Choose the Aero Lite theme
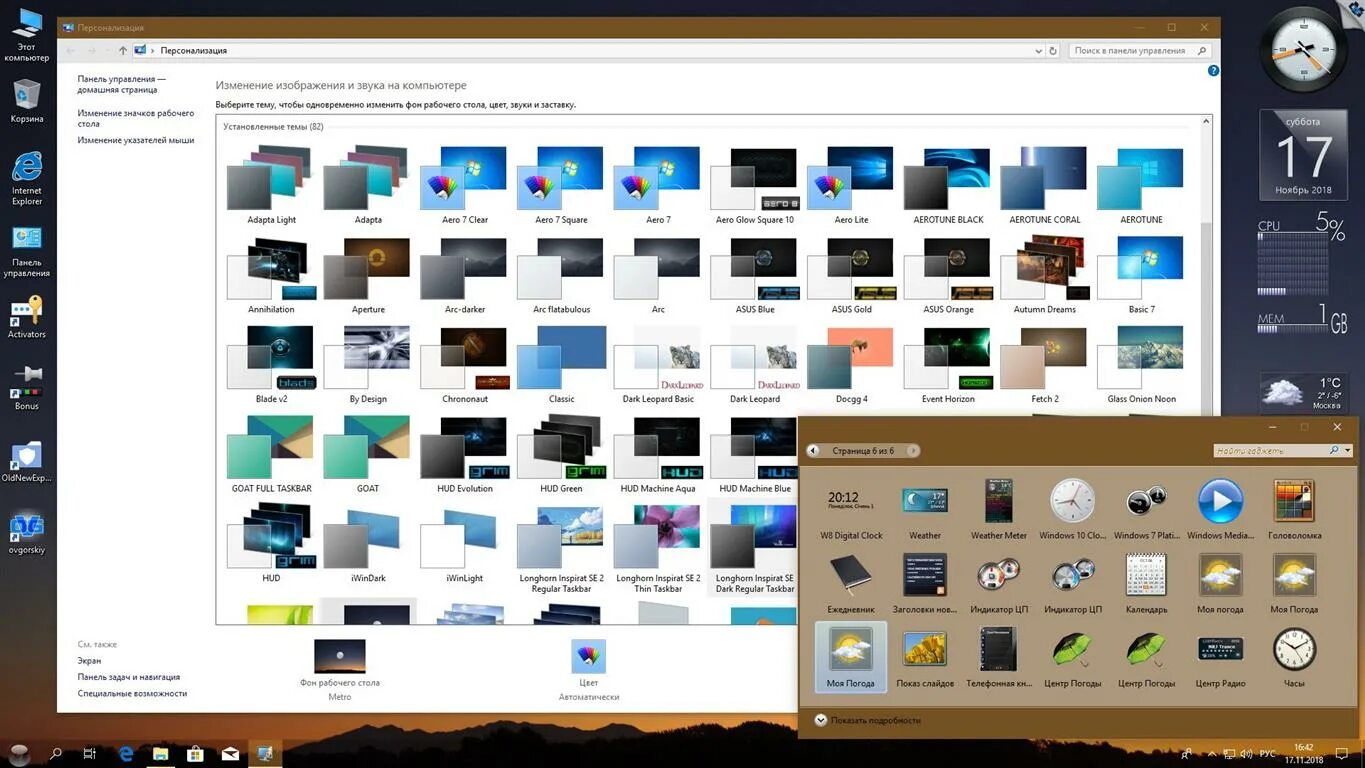The width and height of the screenshot is (1365, 768). point(851,184)
